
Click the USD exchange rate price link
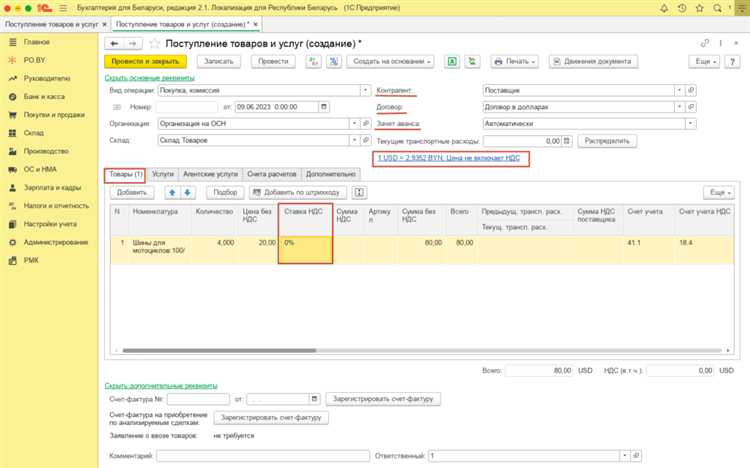pyautogui.click(x=450, y=159)
